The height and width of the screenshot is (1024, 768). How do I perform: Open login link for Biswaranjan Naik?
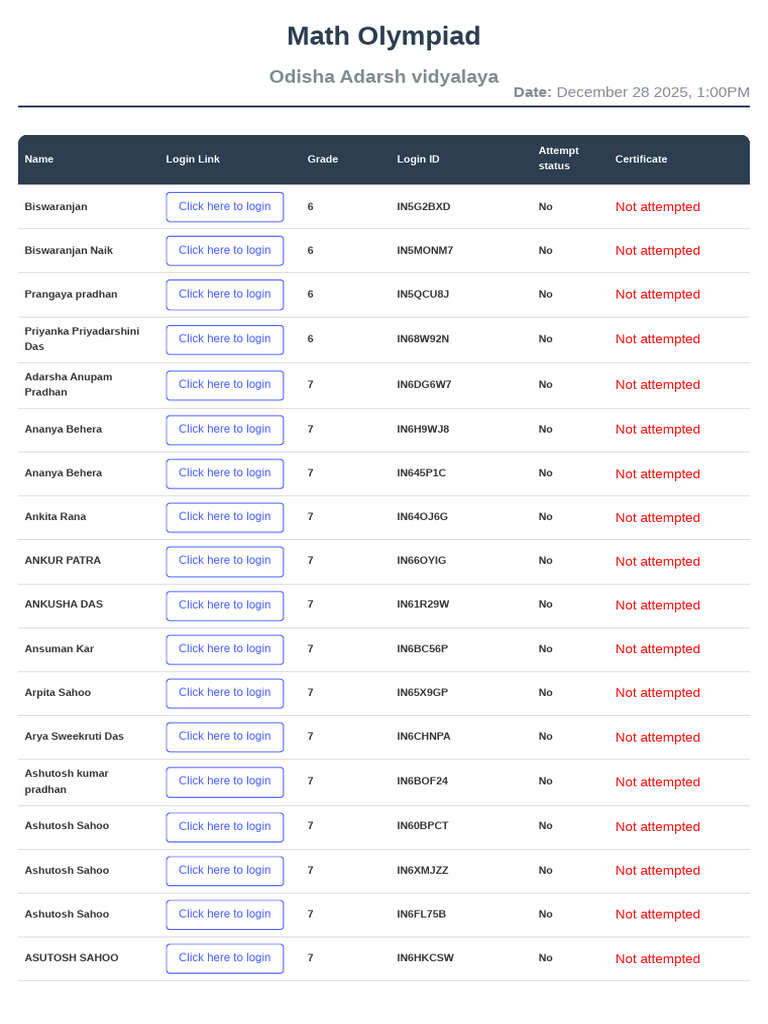225,251
